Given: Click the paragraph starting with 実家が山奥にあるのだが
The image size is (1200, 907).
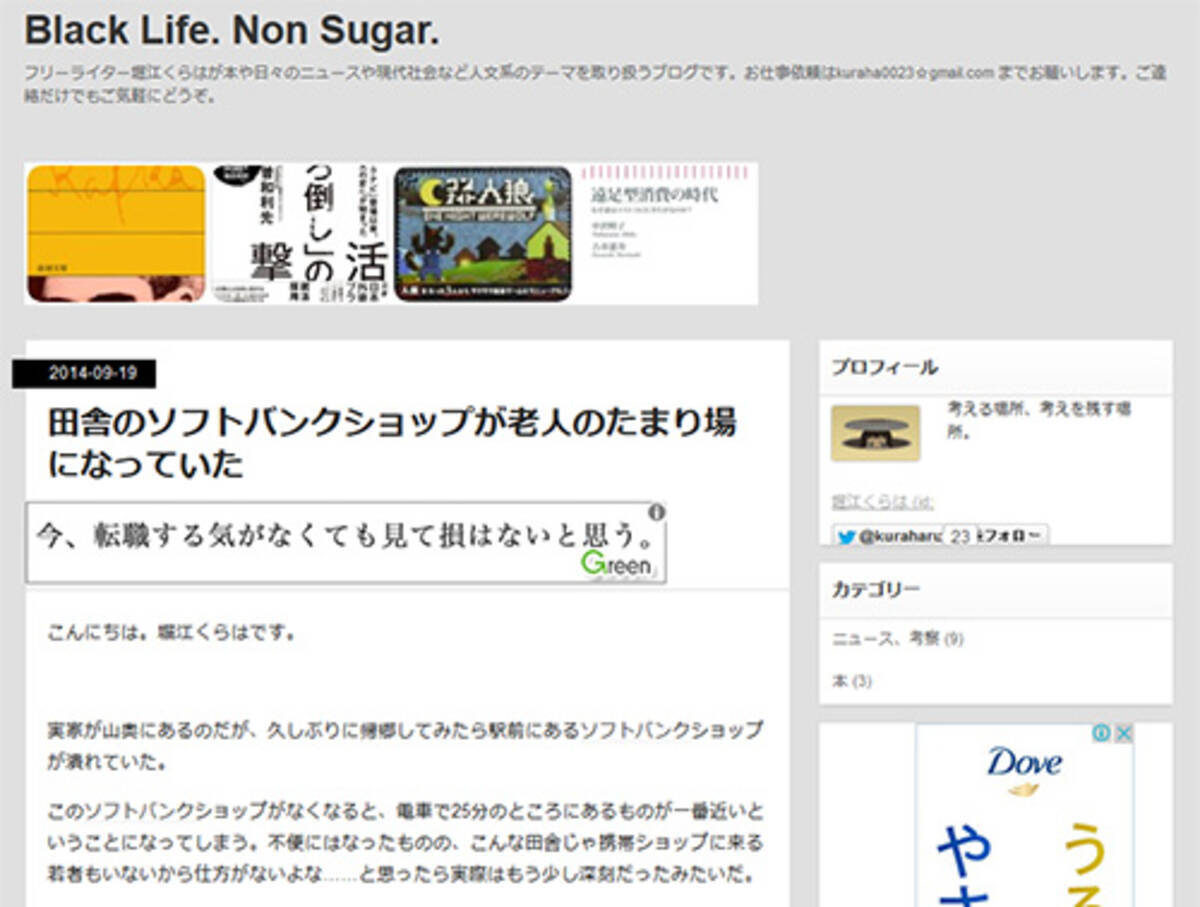Looking at the screenshot, I should coord(405,745).
